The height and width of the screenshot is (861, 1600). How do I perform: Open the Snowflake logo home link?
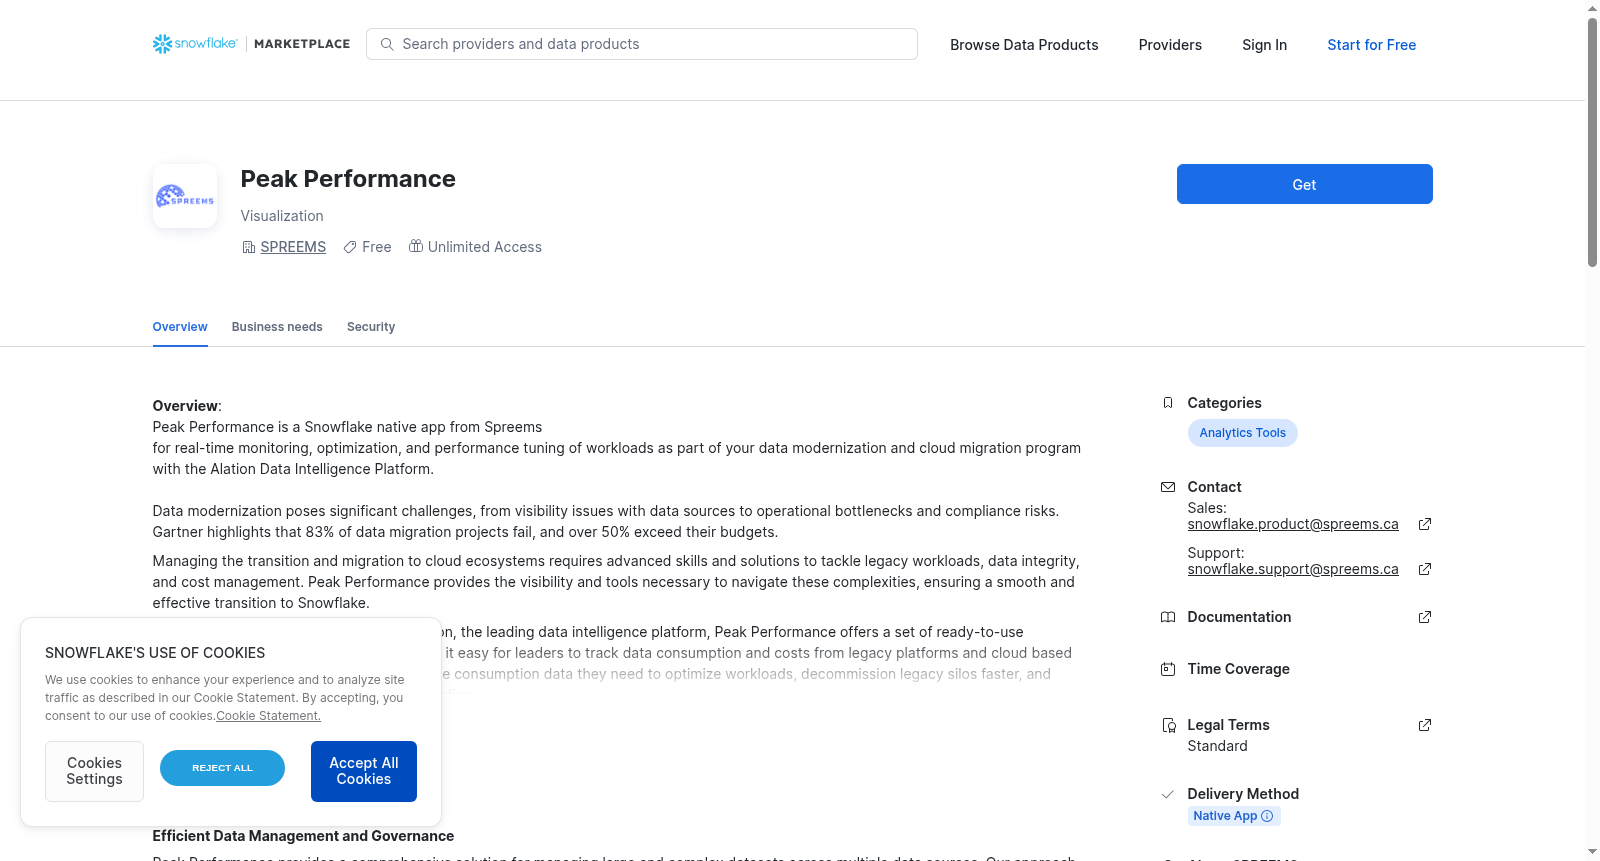(195, 44)
